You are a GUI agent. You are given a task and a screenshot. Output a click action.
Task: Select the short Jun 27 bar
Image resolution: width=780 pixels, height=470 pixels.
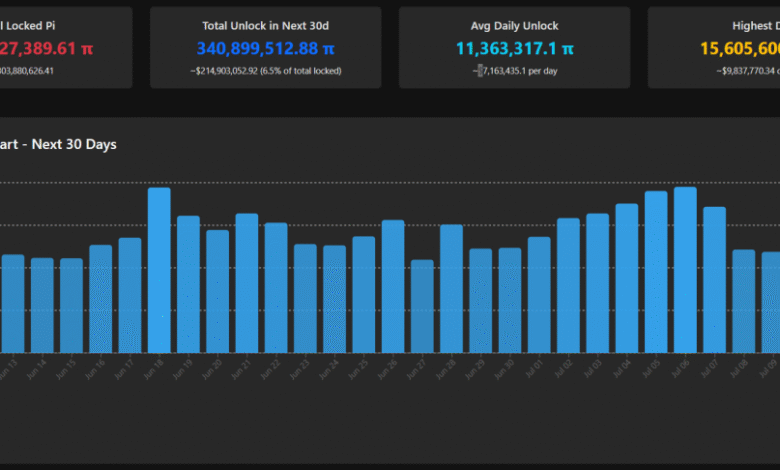tap(422, 306)
